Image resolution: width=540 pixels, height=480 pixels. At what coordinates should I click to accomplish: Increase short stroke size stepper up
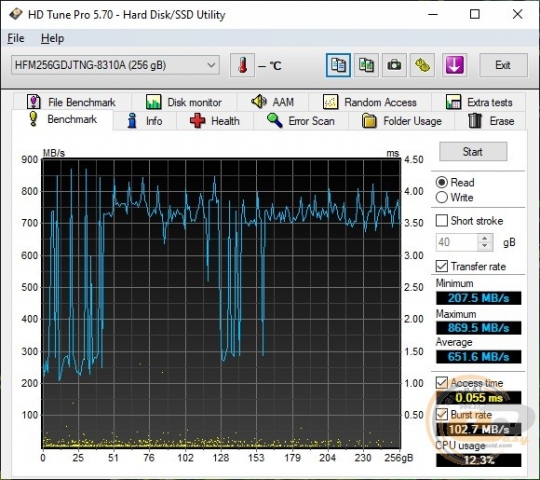click(x=485, y=238)
